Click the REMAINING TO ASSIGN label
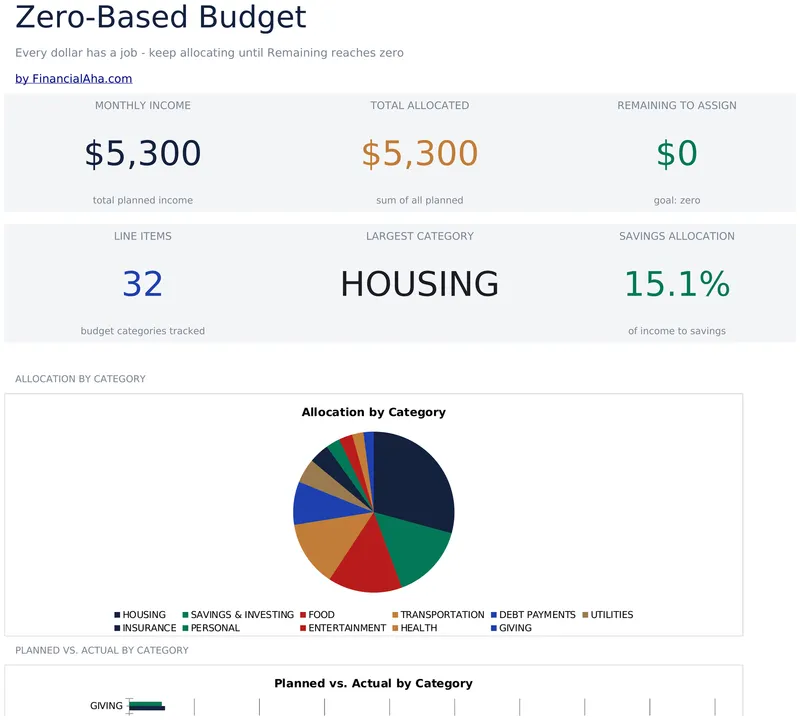The height and width of the screenshot is (720, 800). [x=677, y=106]
